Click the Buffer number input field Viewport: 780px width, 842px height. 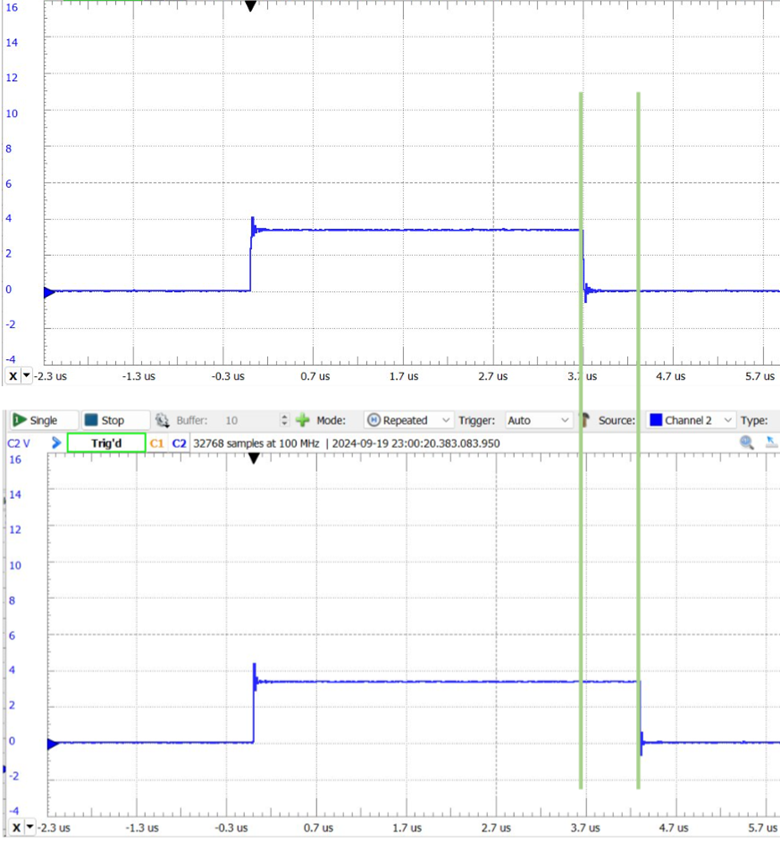click(x=245, y=421)
